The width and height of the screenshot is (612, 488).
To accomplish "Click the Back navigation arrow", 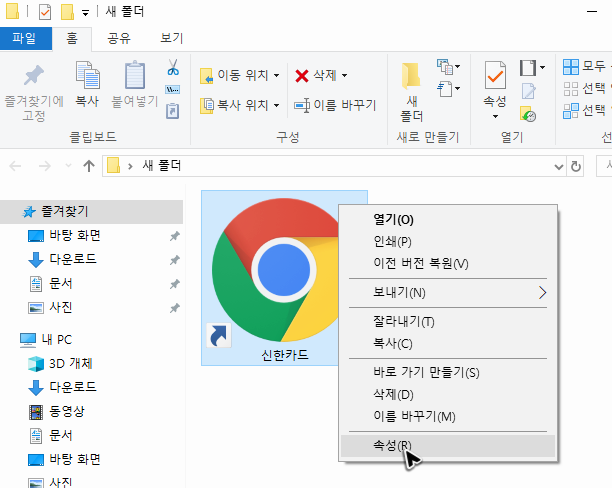I will [15, 166].
